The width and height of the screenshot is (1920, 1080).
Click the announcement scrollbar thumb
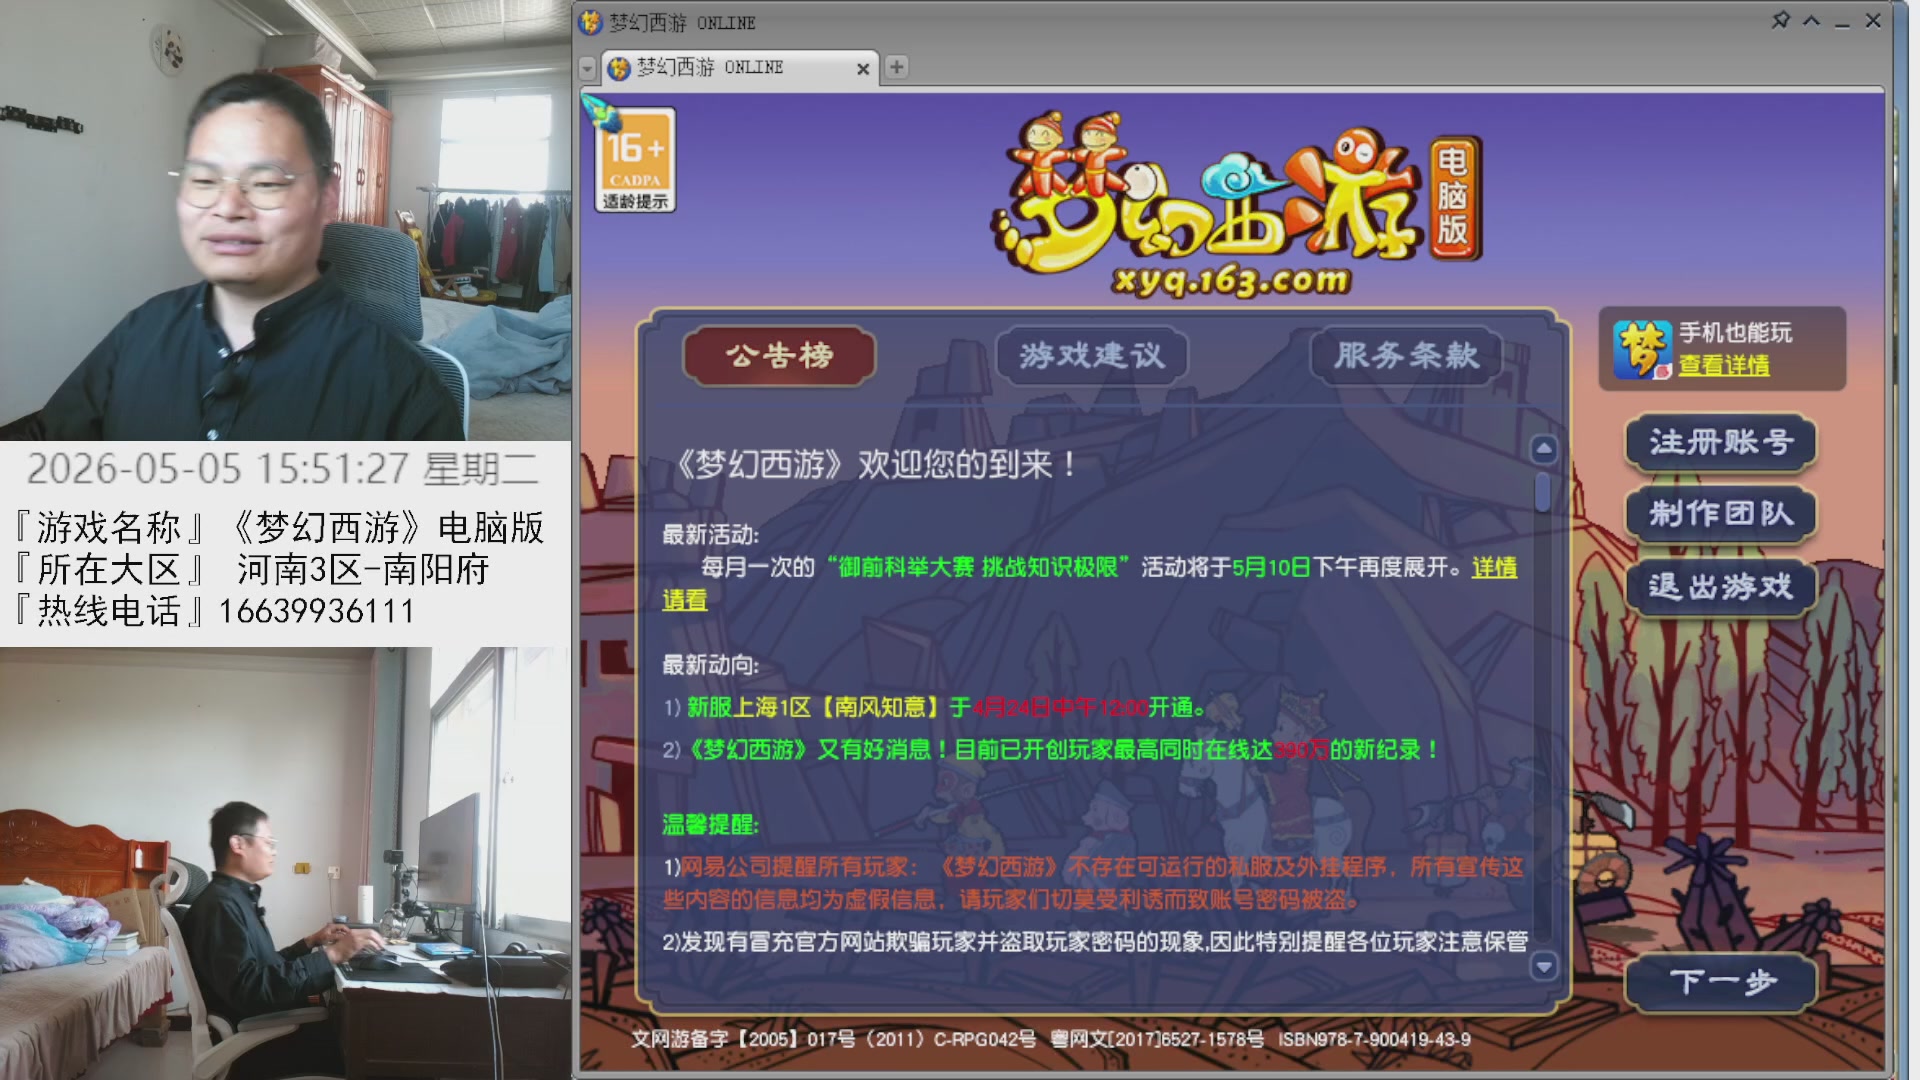tap(1543, 492)
